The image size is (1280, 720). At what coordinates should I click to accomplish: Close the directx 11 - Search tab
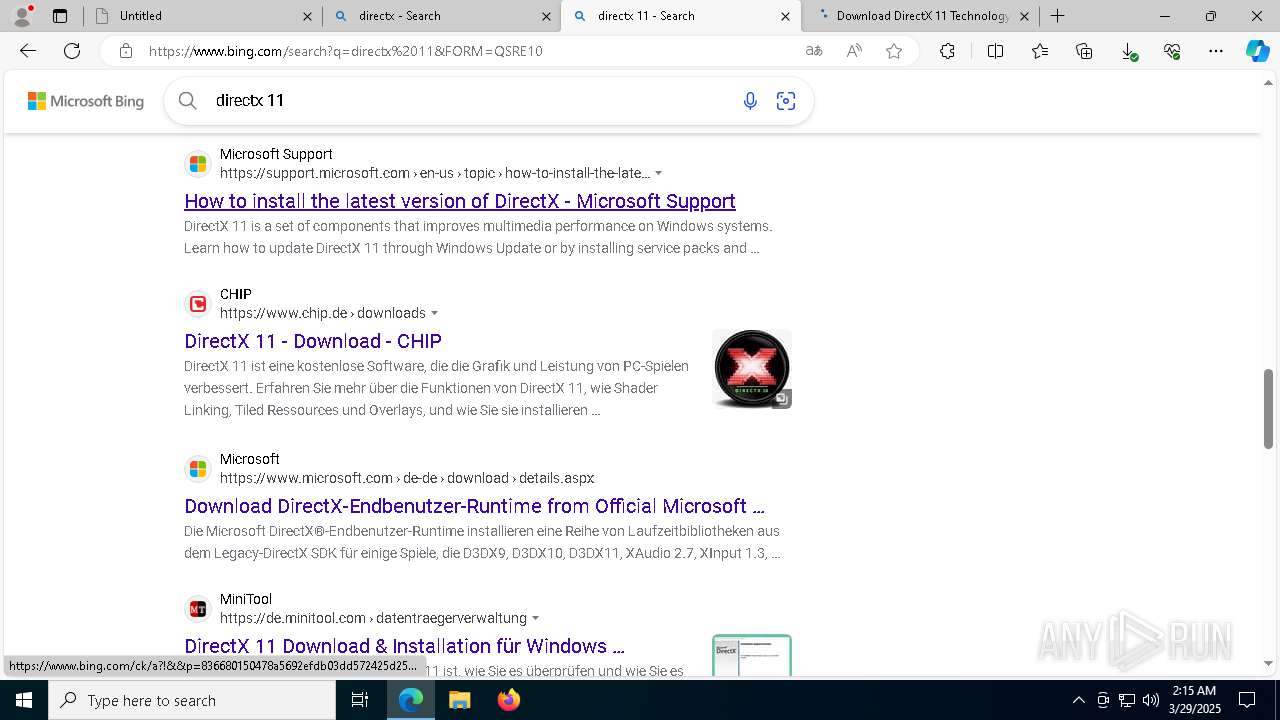785,16
